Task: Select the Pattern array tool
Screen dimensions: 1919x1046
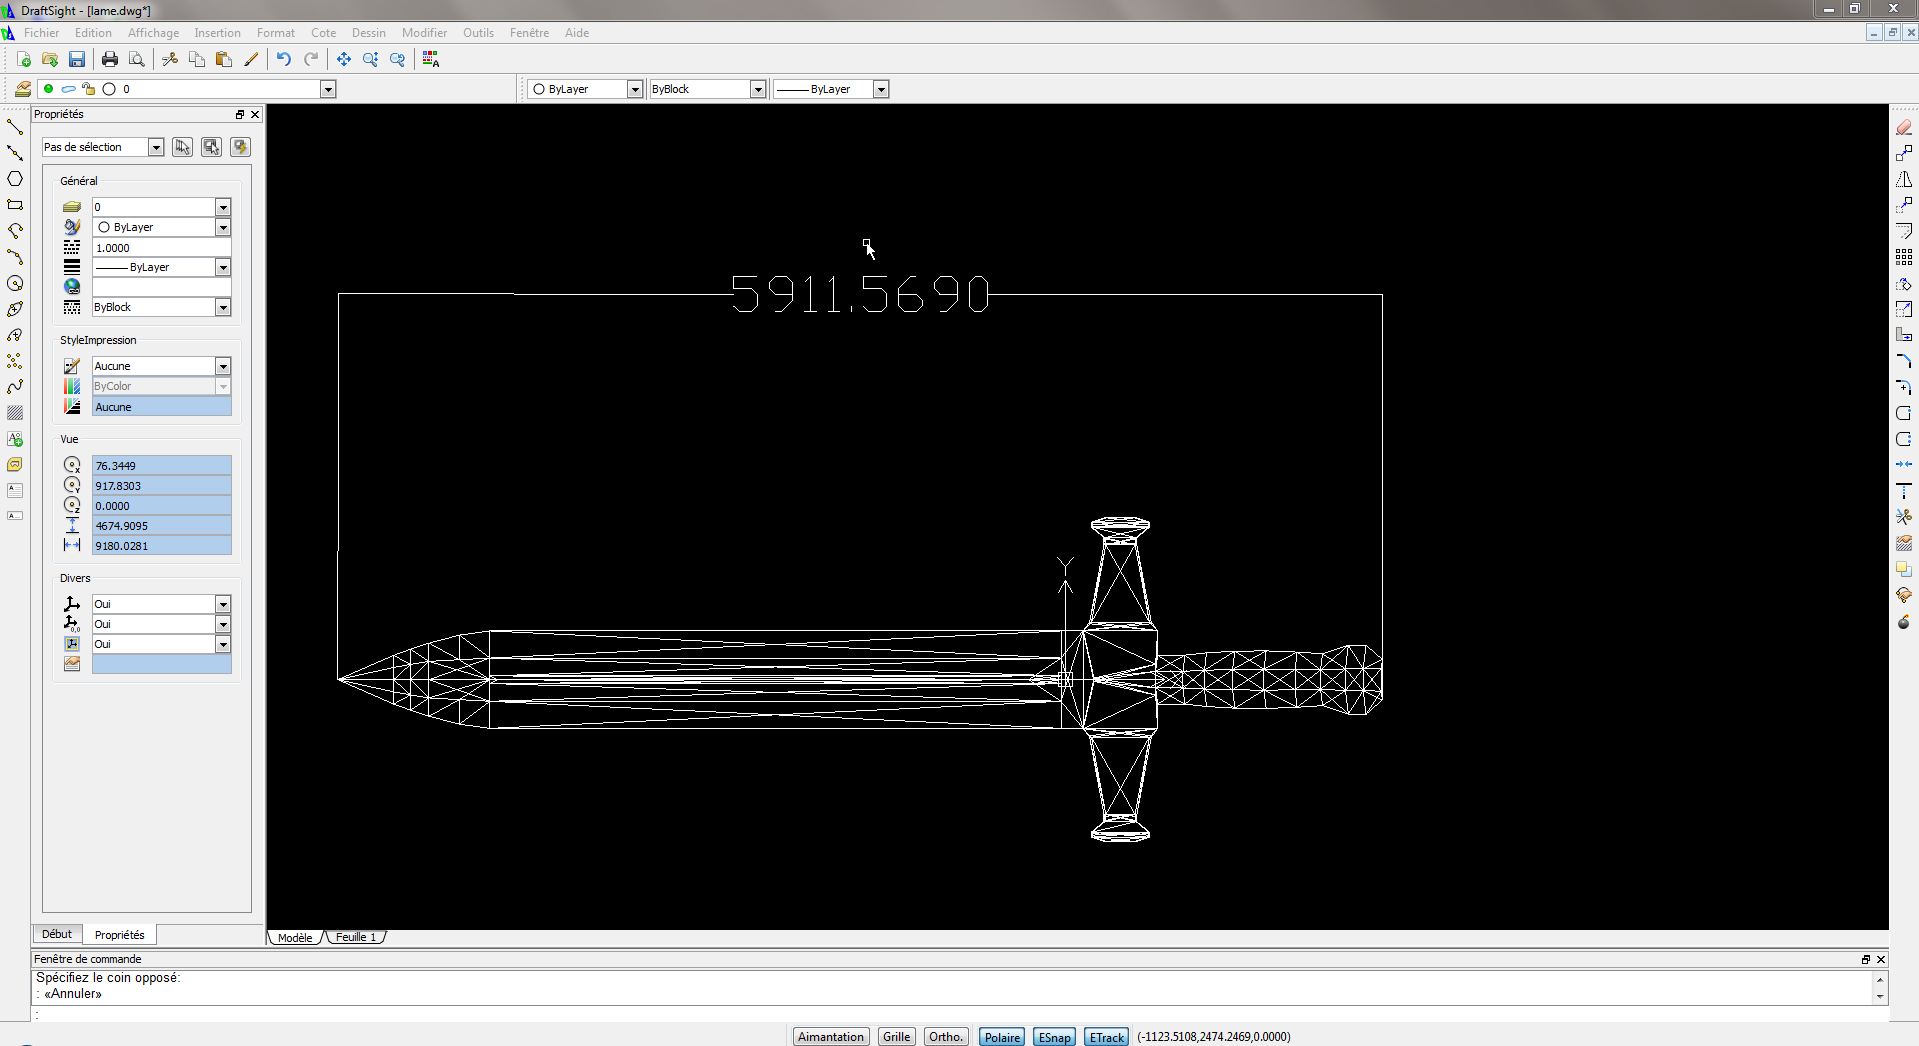Action: (1904, 257)
